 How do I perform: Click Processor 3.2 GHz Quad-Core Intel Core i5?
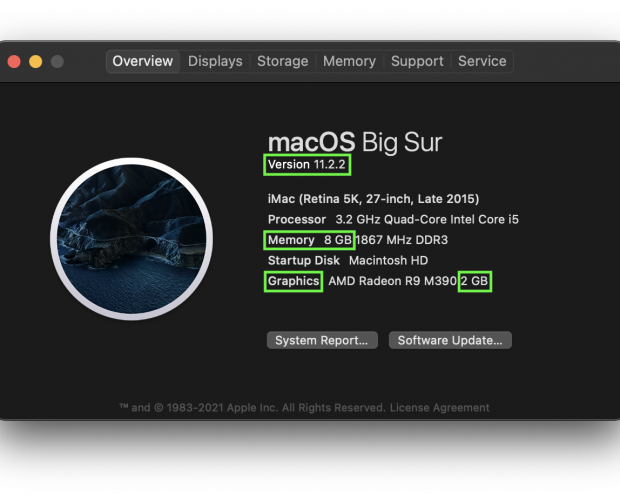click(393, 219)
